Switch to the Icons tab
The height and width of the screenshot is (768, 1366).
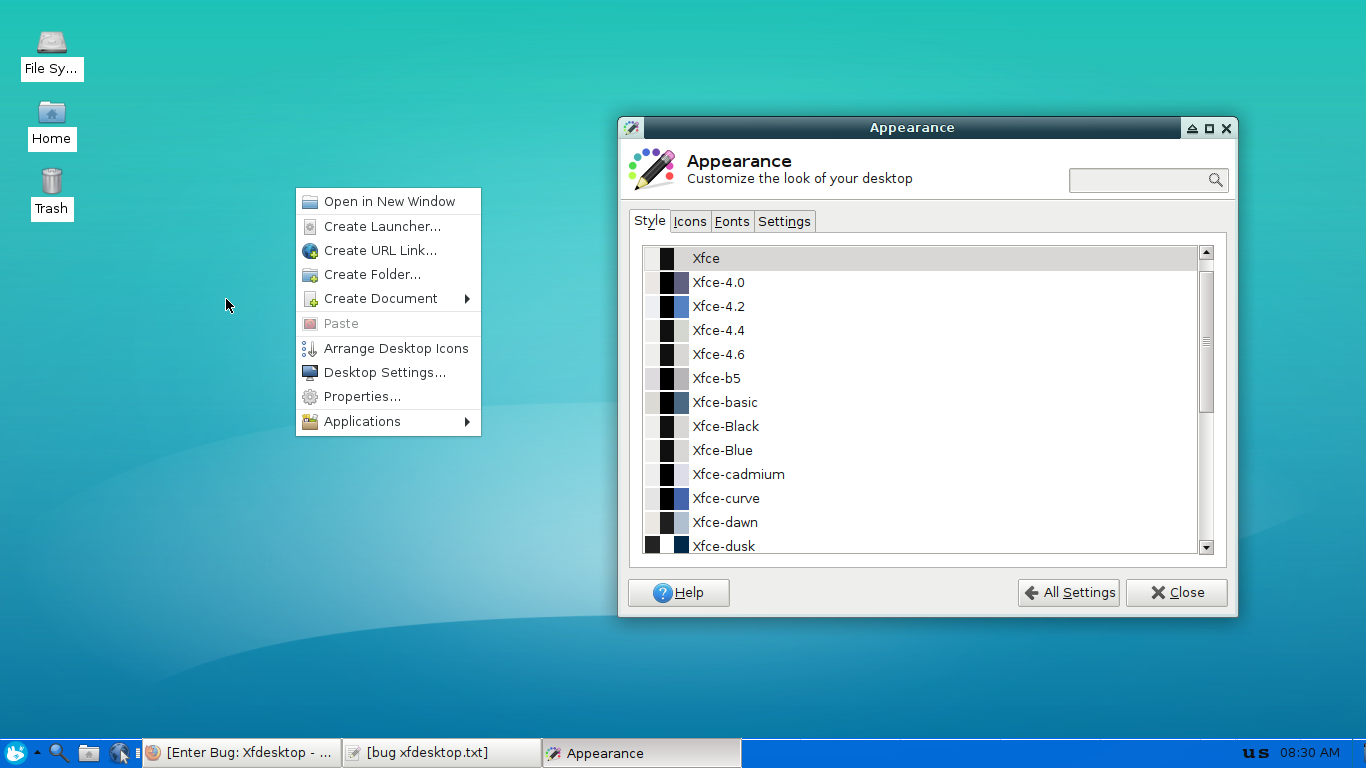pyautogui.click(x=690, y=222)
